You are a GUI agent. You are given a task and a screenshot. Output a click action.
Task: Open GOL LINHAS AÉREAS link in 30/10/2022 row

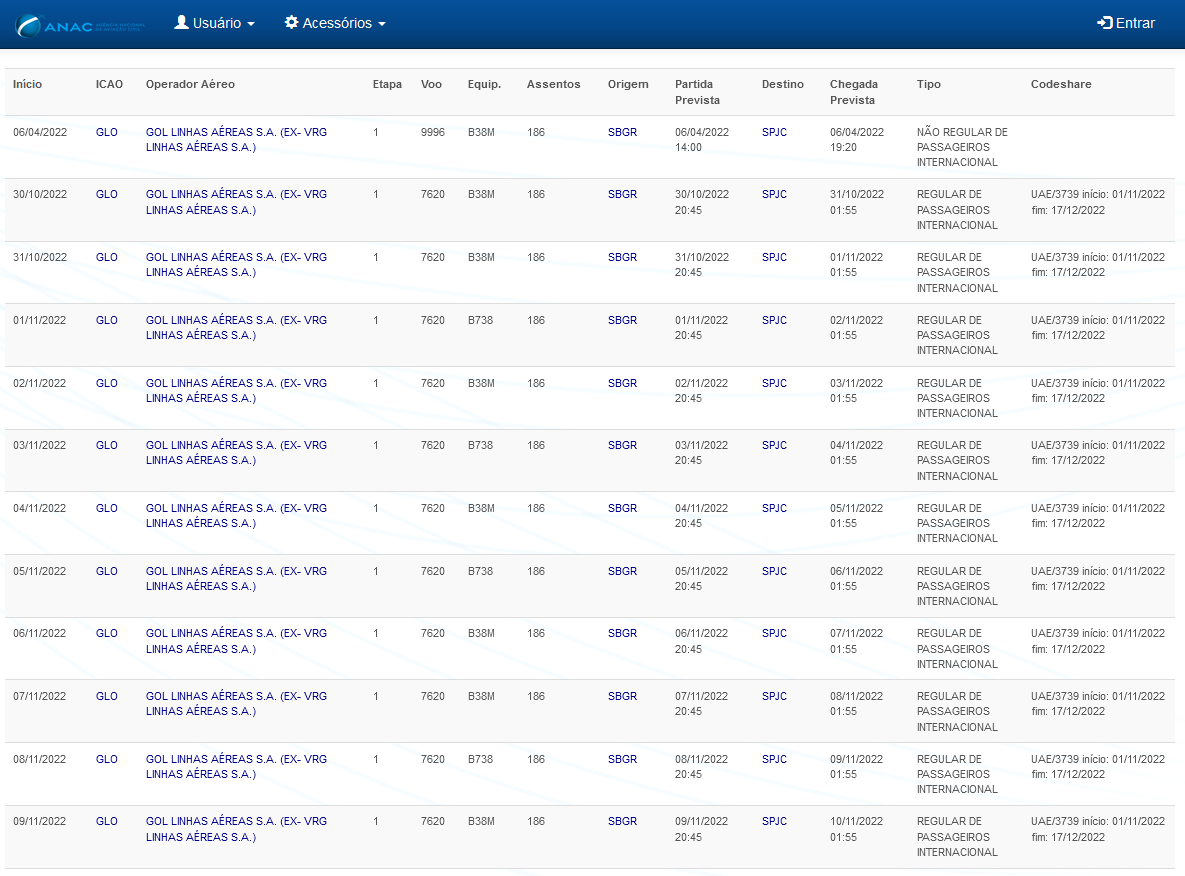[237, 203]
